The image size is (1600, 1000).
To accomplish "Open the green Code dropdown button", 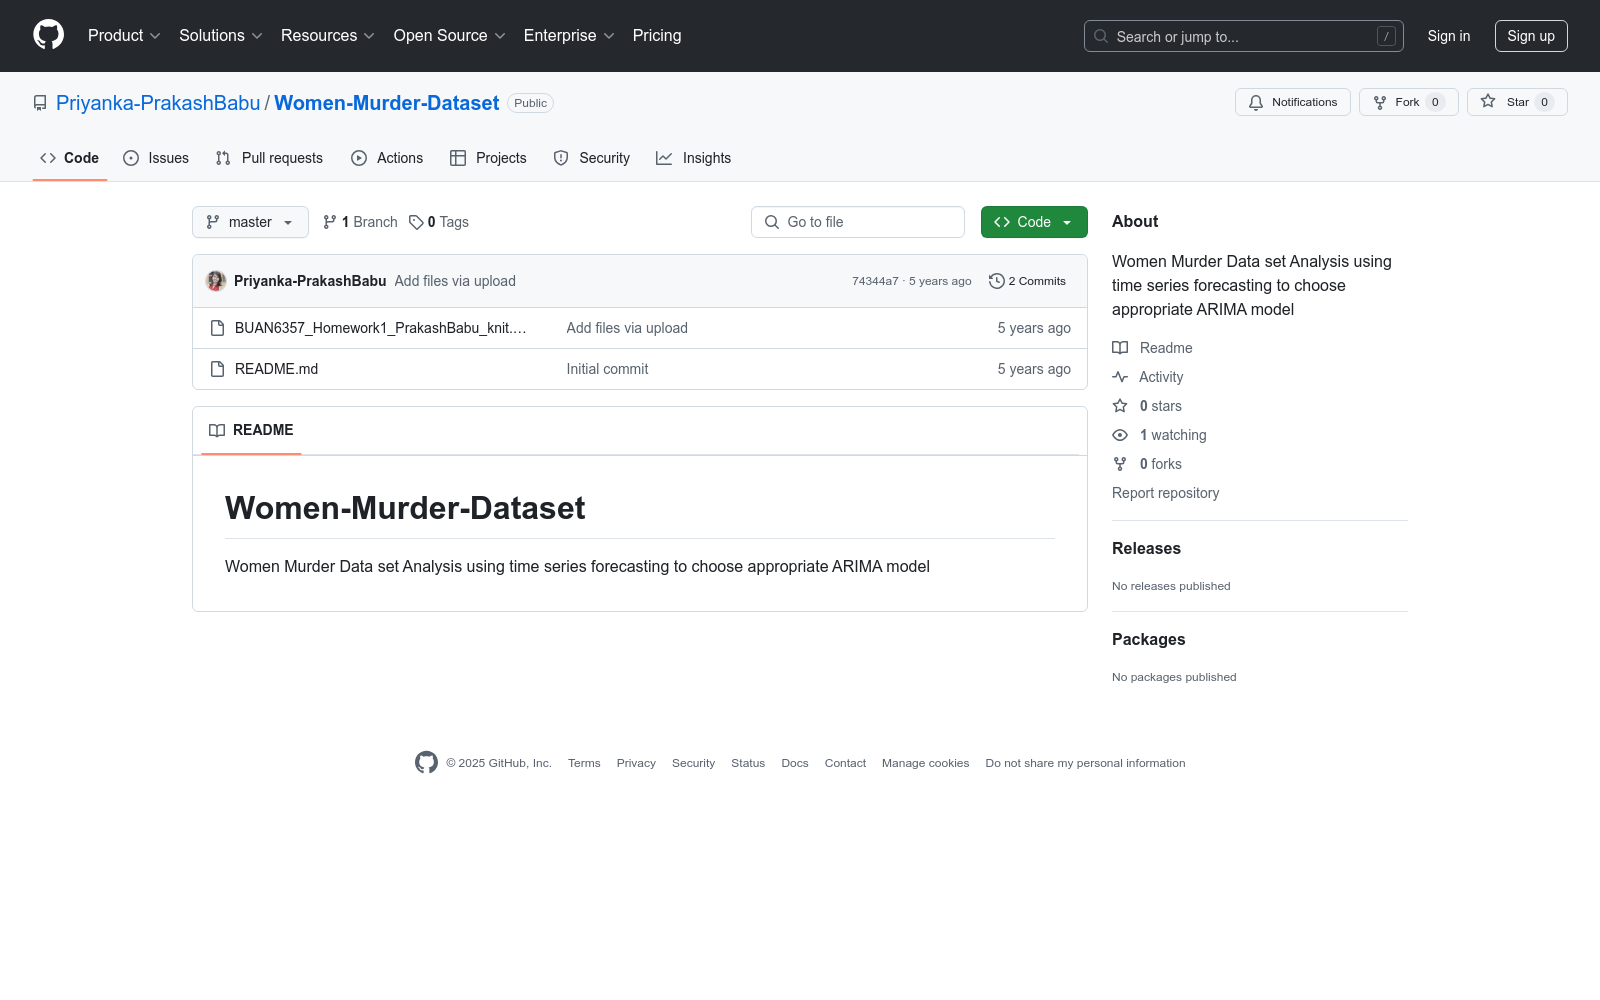I will pos(1034,222).
